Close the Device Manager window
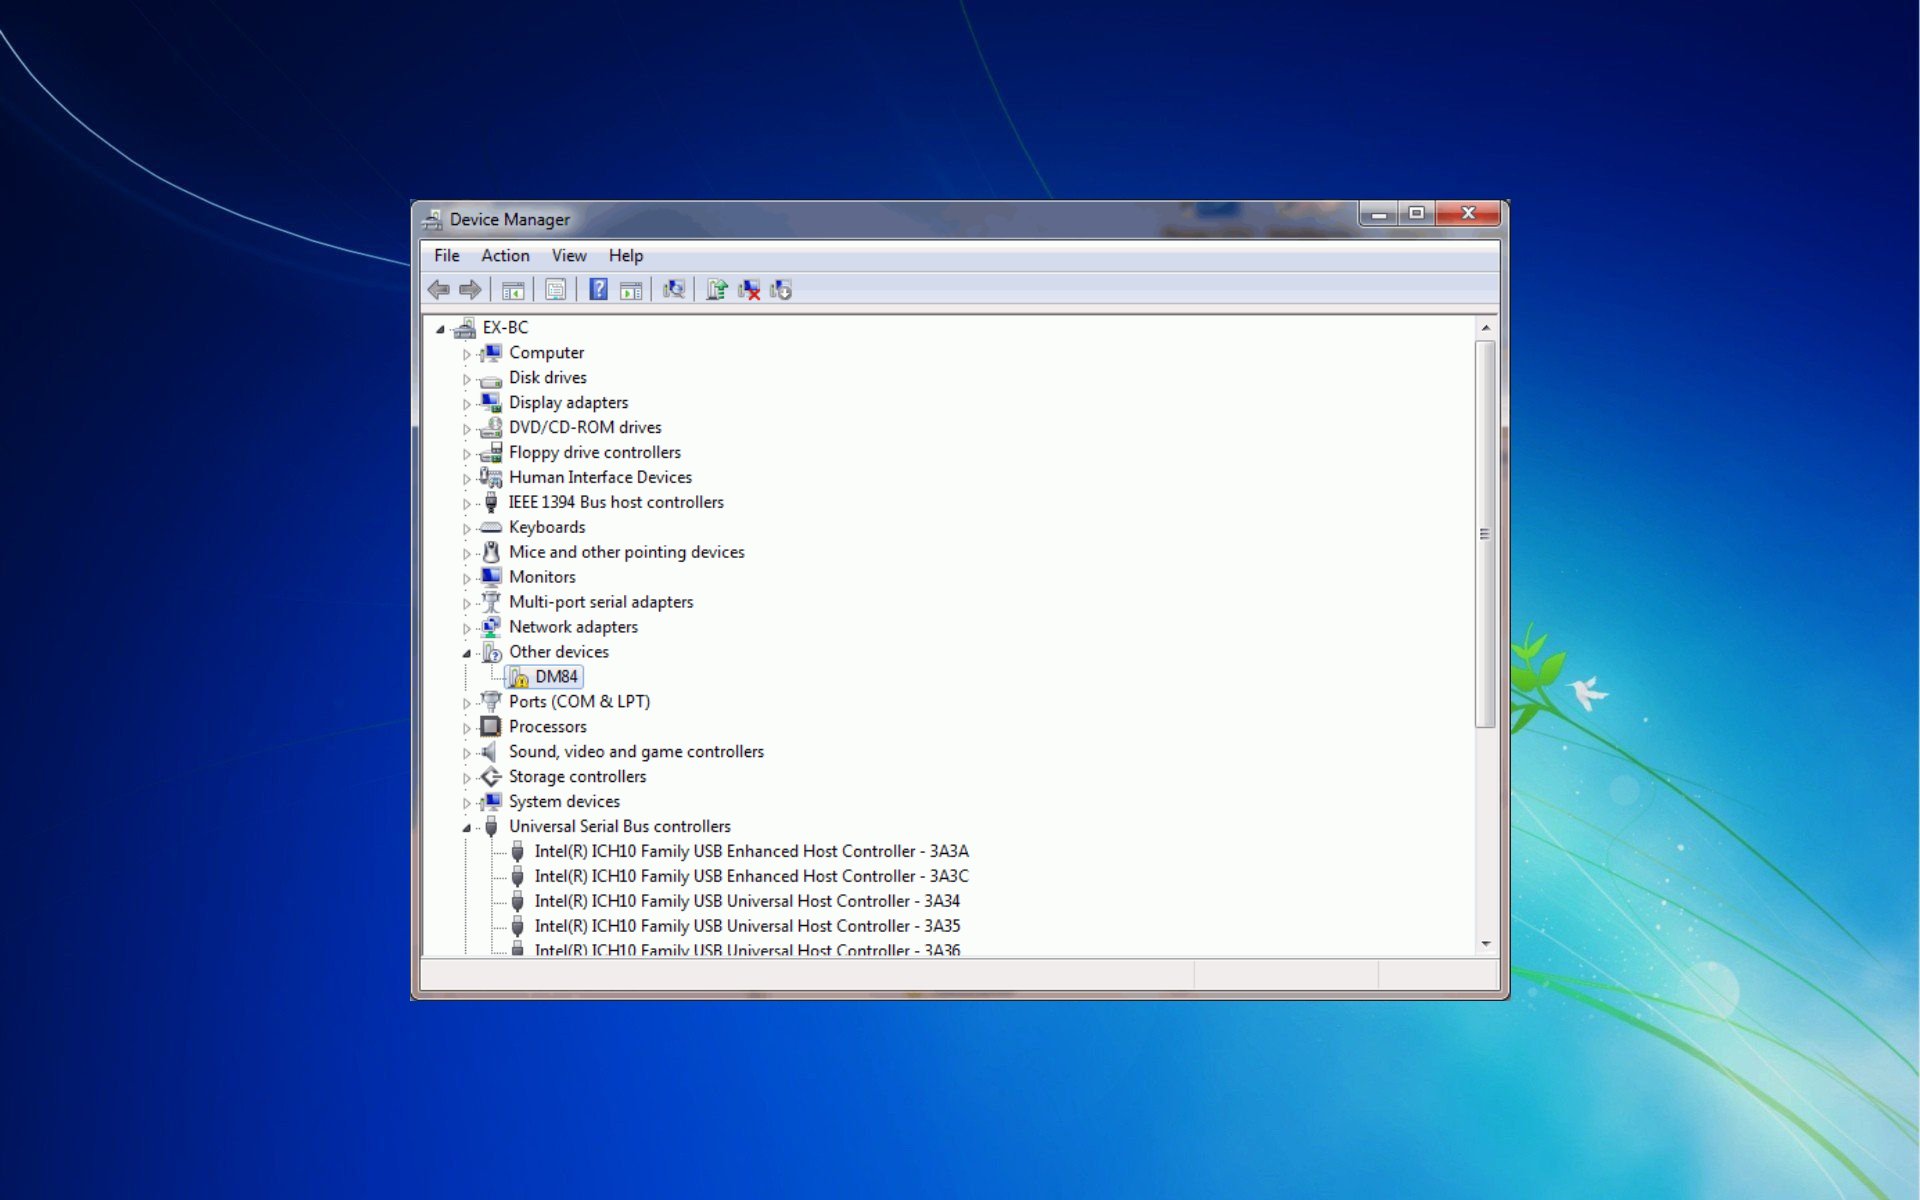This screenshot has width=1920, height=1200. (1468, 214)
